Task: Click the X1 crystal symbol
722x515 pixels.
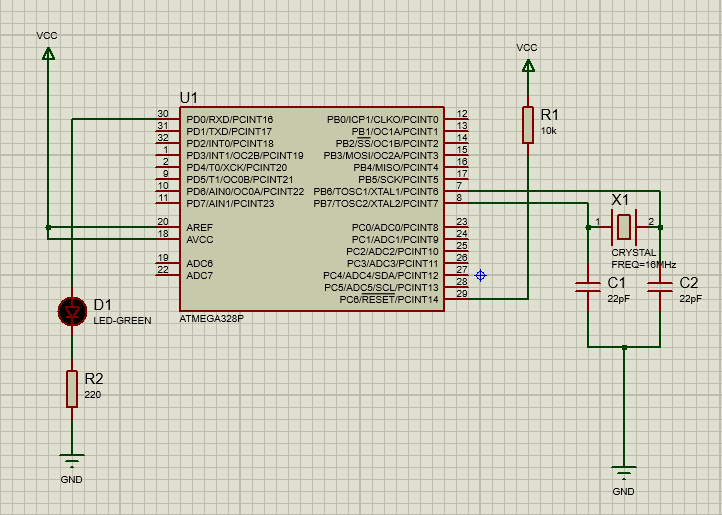Action: [624, 227]
